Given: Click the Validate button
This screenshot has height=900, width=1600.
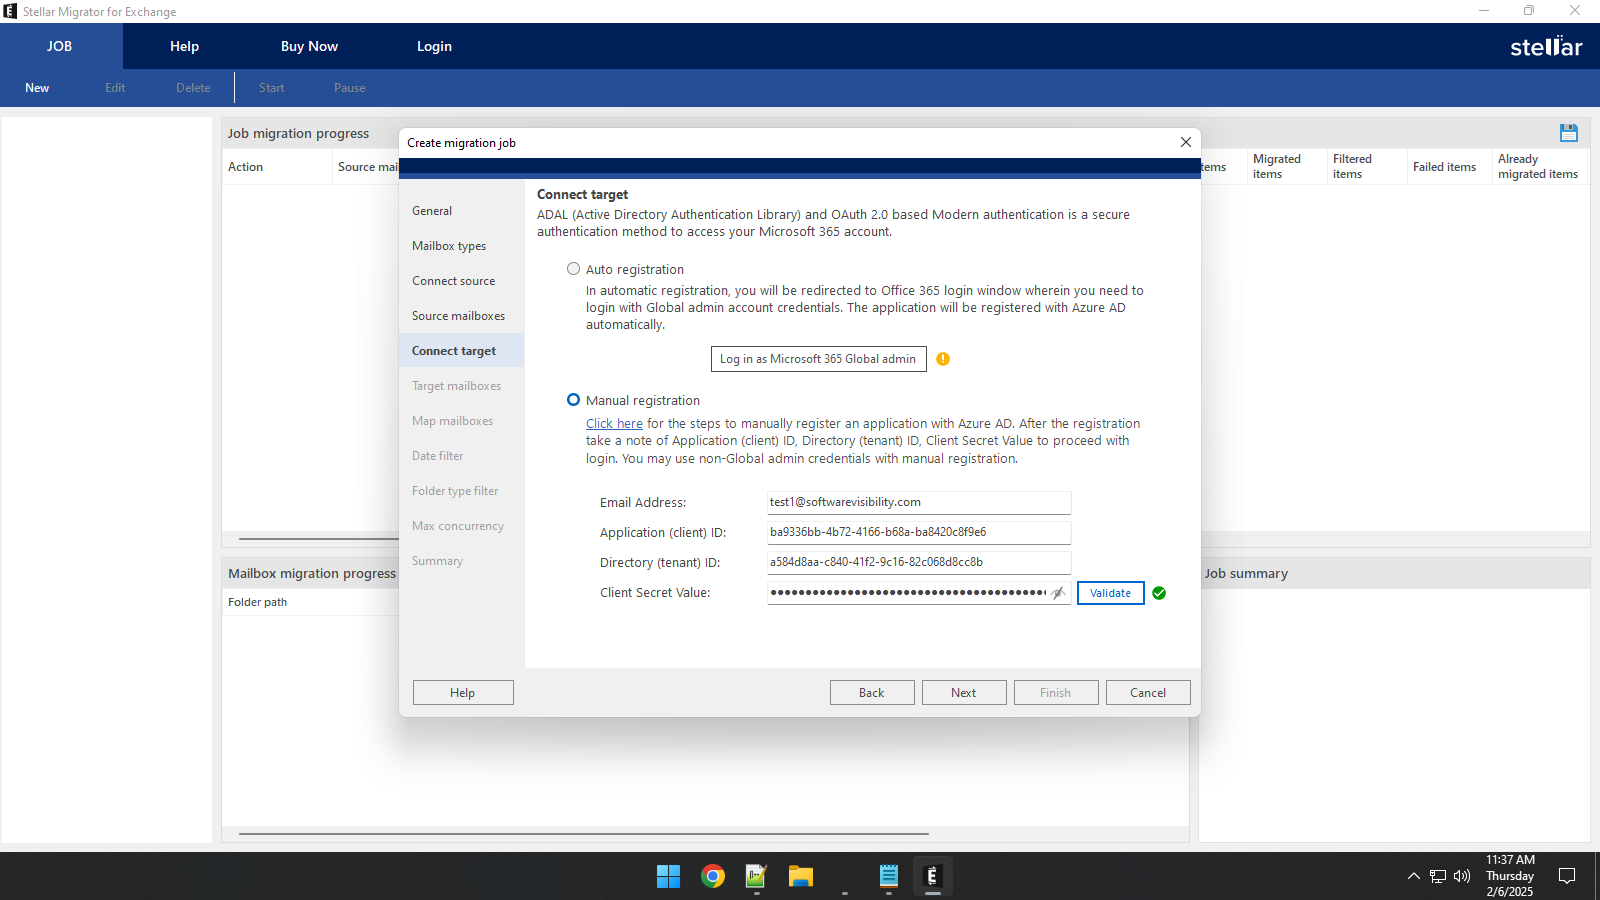Looking at the screenshot, I should coord(1110,593).
